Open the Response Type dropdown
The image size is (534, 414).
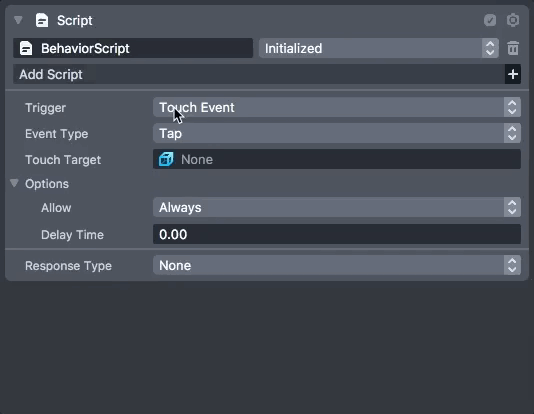pos(337,265)
